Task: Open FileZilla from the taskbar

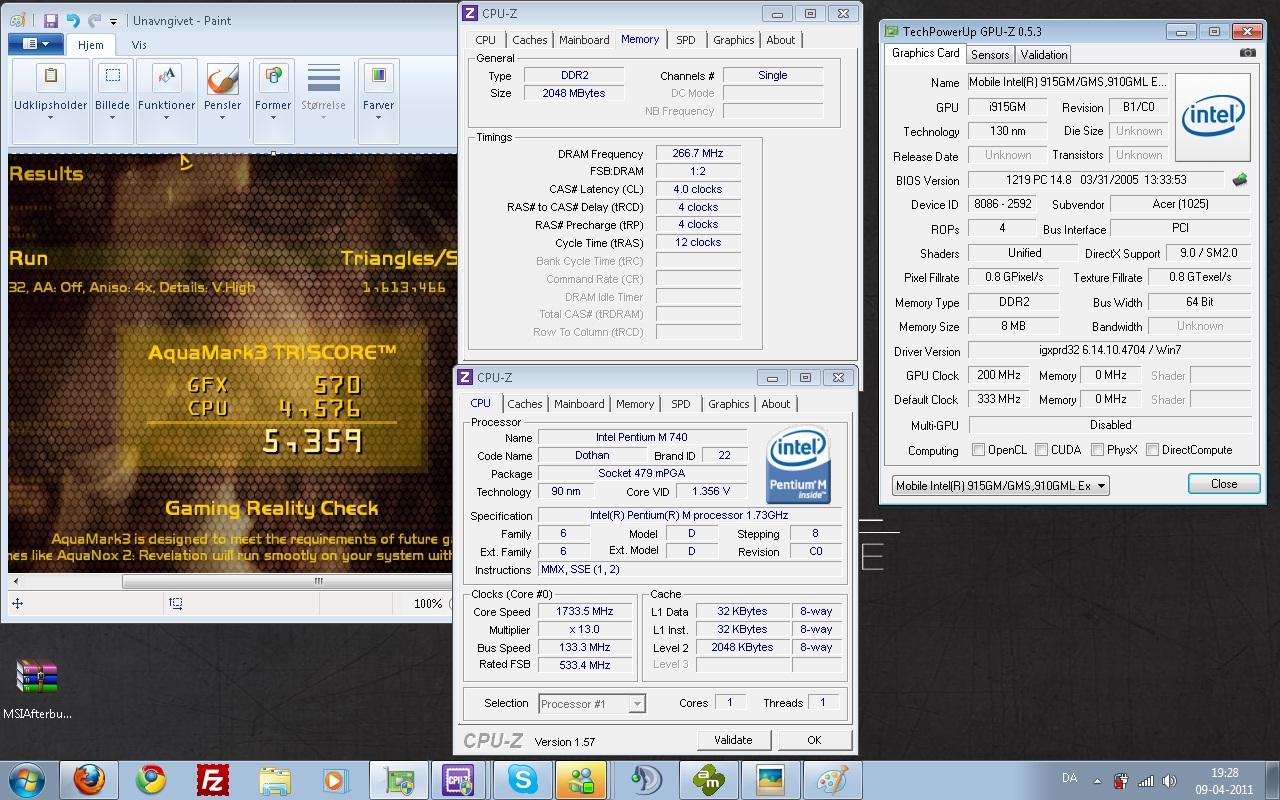Action: (x=212, y=780)
